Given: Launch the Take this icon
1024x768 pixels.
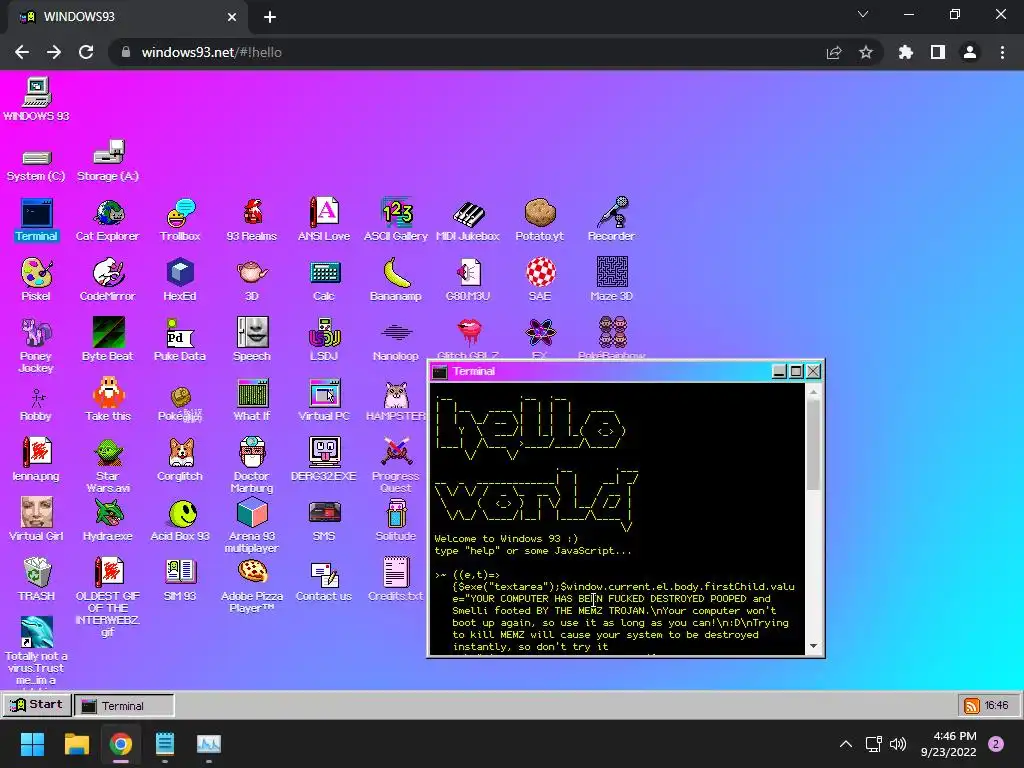Looking at the screenshot, I should 108,392.
